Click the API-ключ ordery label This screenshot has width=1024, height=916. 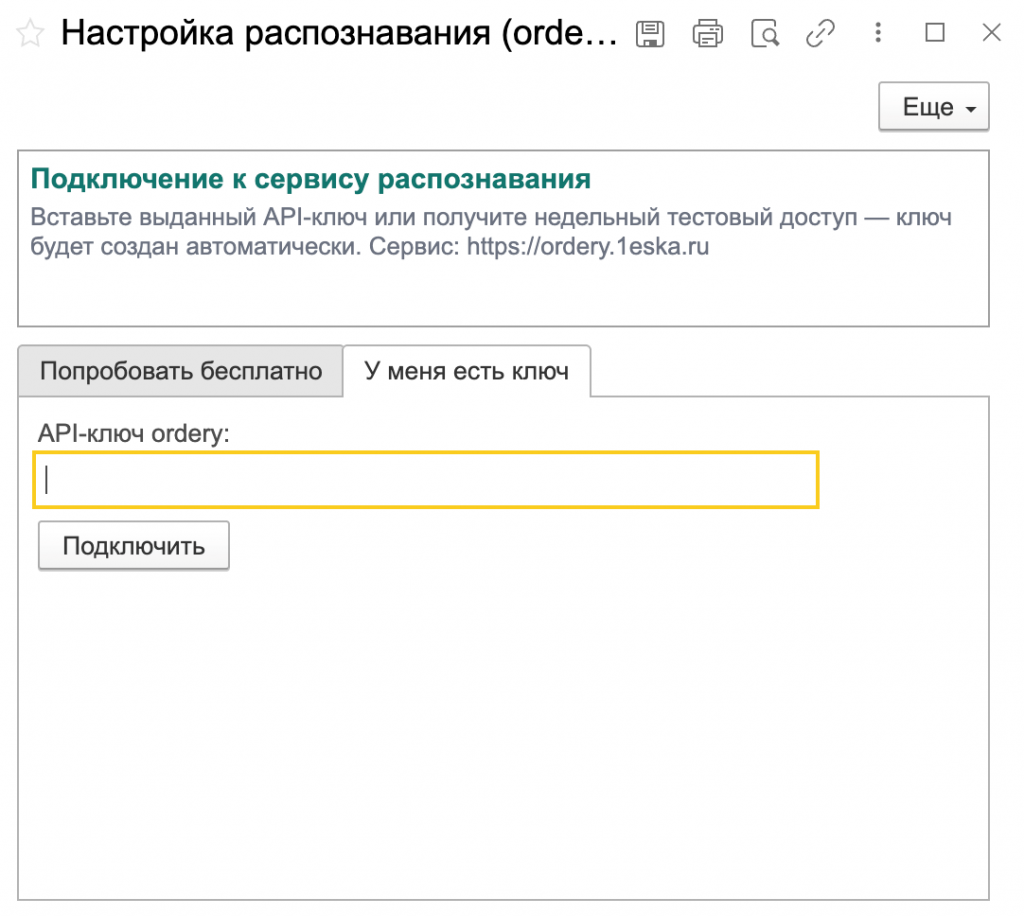(134, 433)
